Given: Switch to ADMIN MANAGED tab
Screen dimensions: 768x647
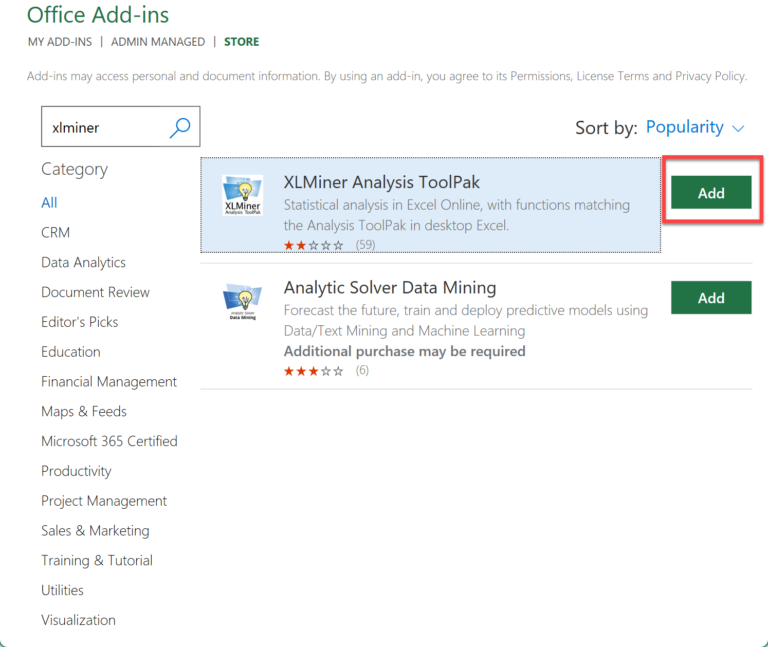Looking at the screenshot, I should (158, 42).
